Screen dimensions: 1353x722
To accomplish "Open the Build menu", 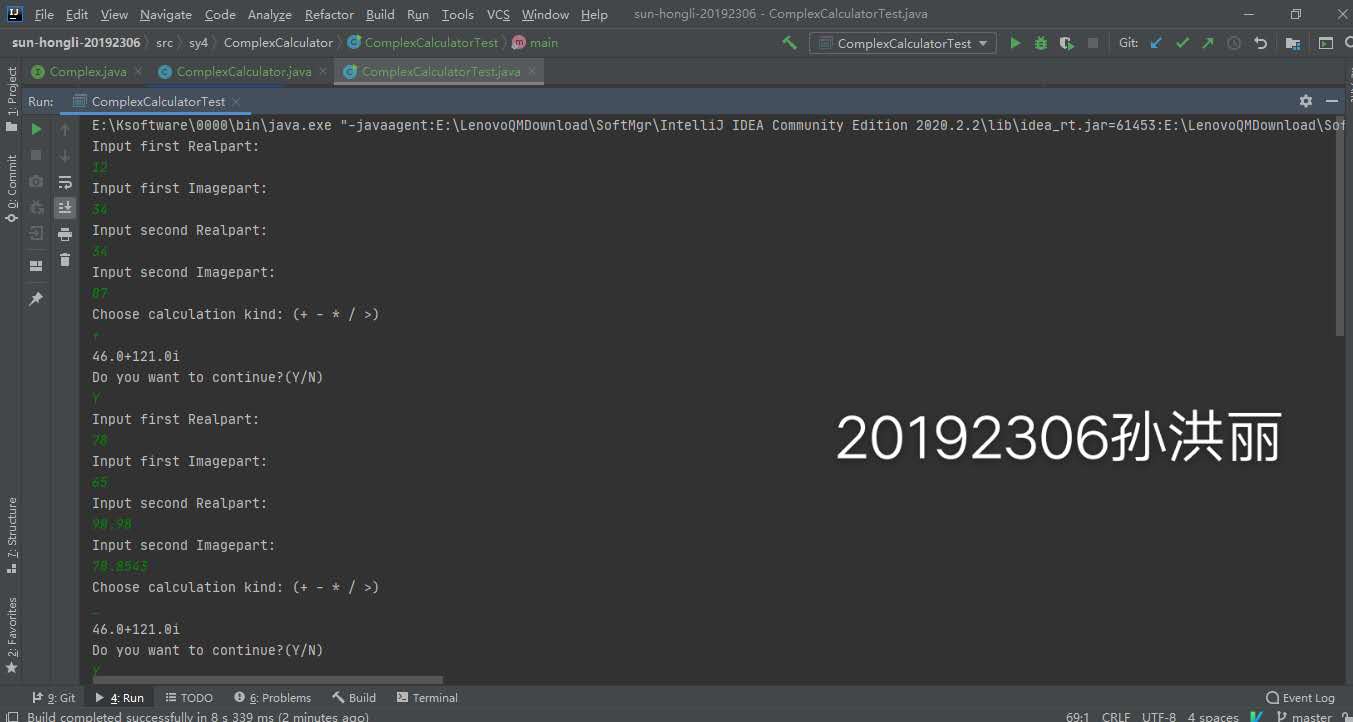I will [x=380, y=15].
